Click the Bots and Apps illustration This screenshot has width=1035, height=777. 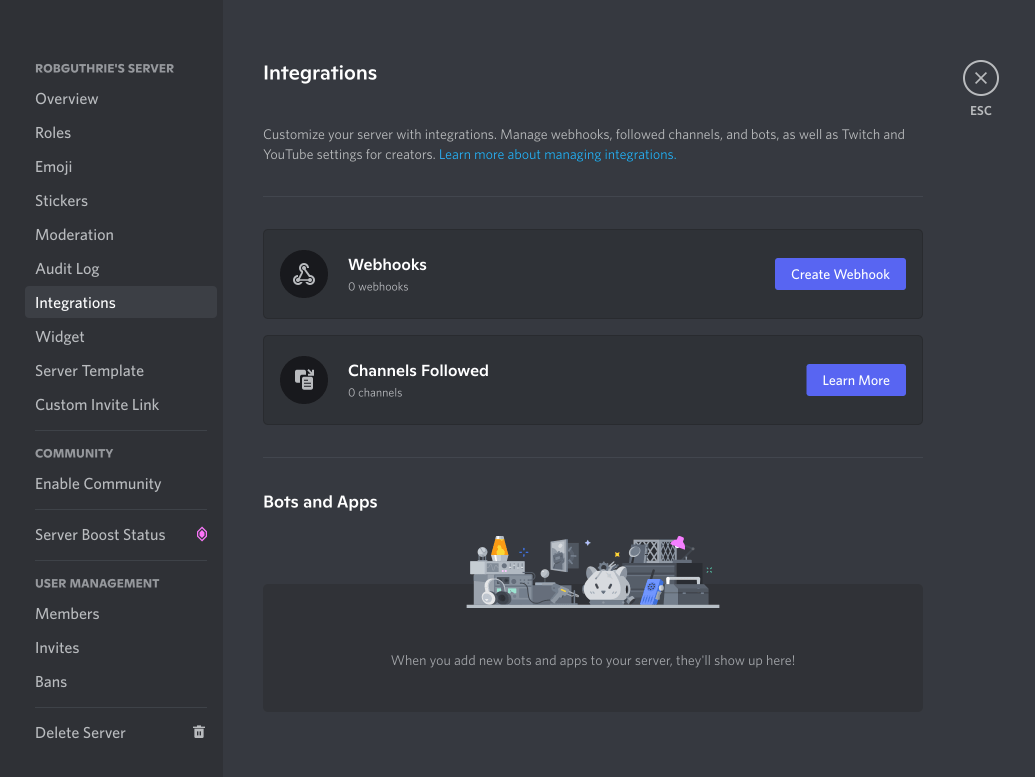pyautogui.click(x=592, y=572)
